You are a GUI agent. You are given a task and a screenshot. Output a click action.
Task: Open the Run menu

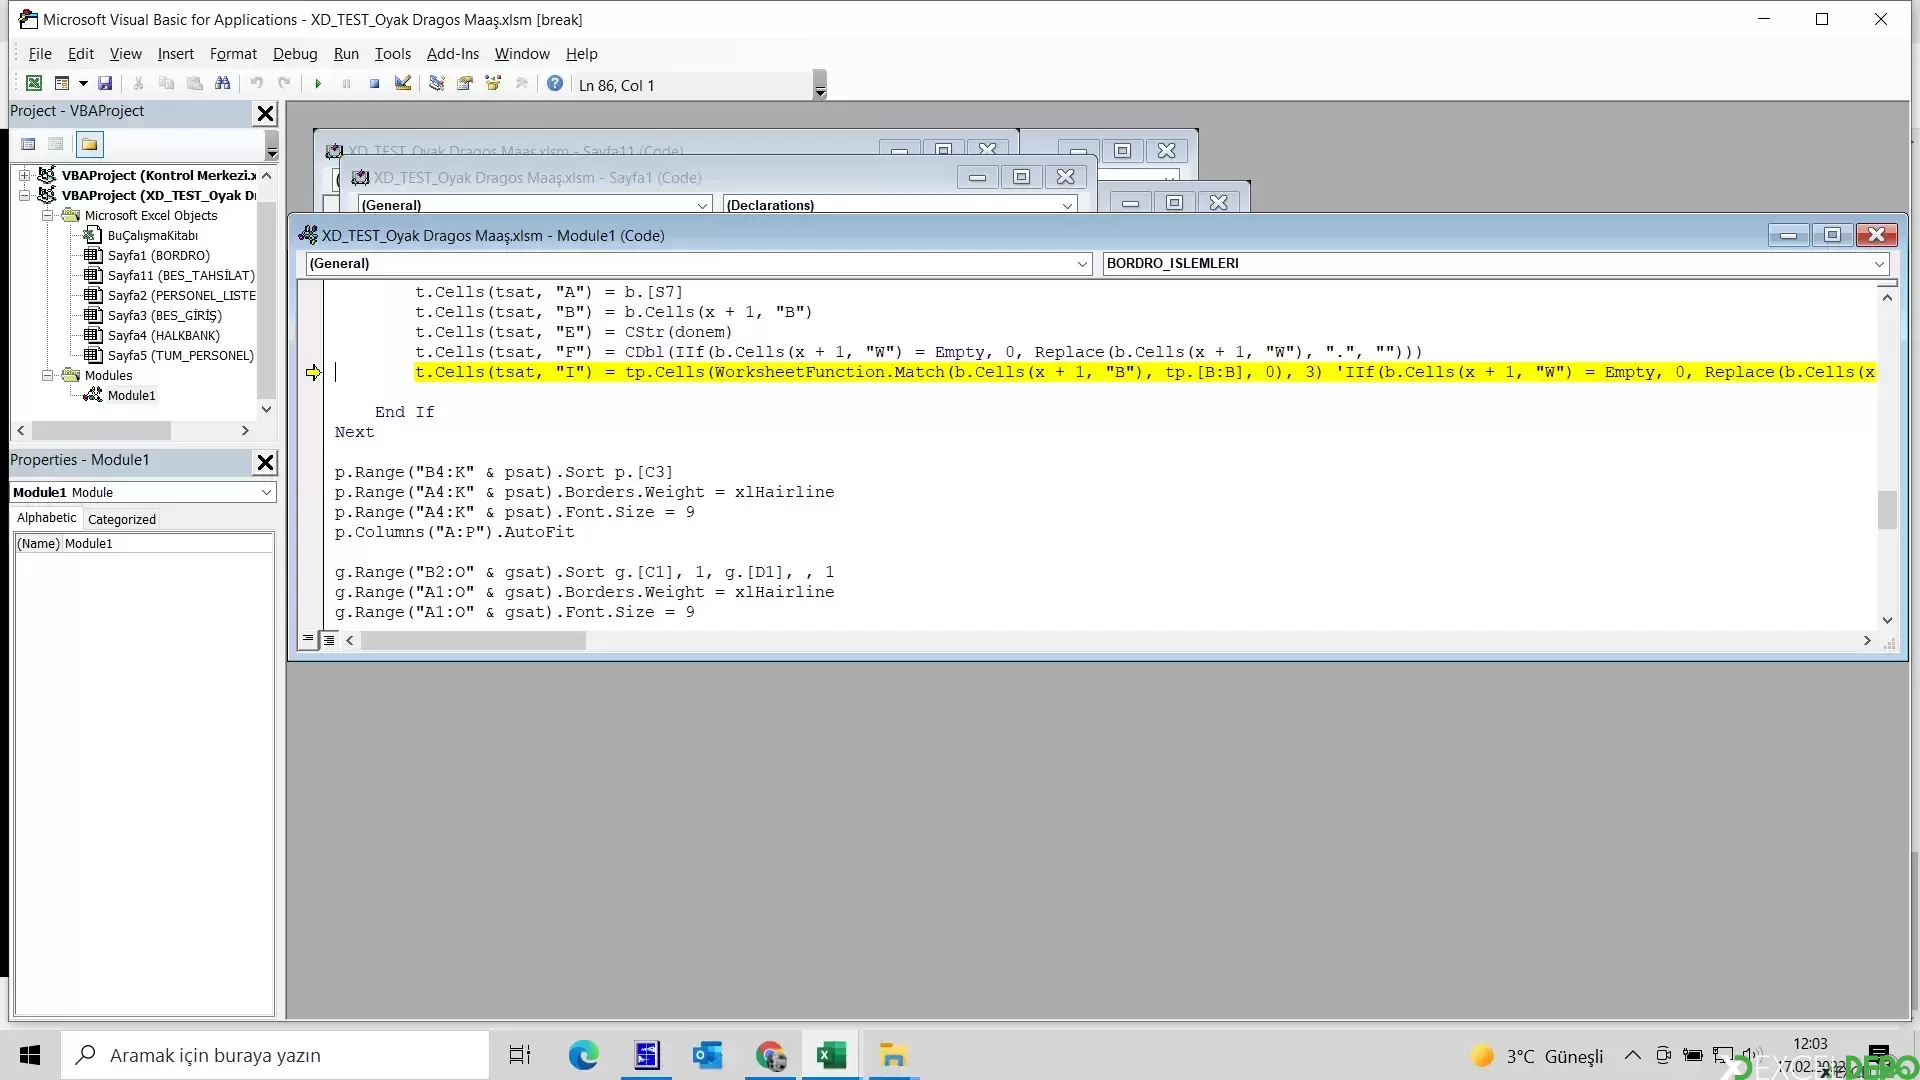(346, 54)
